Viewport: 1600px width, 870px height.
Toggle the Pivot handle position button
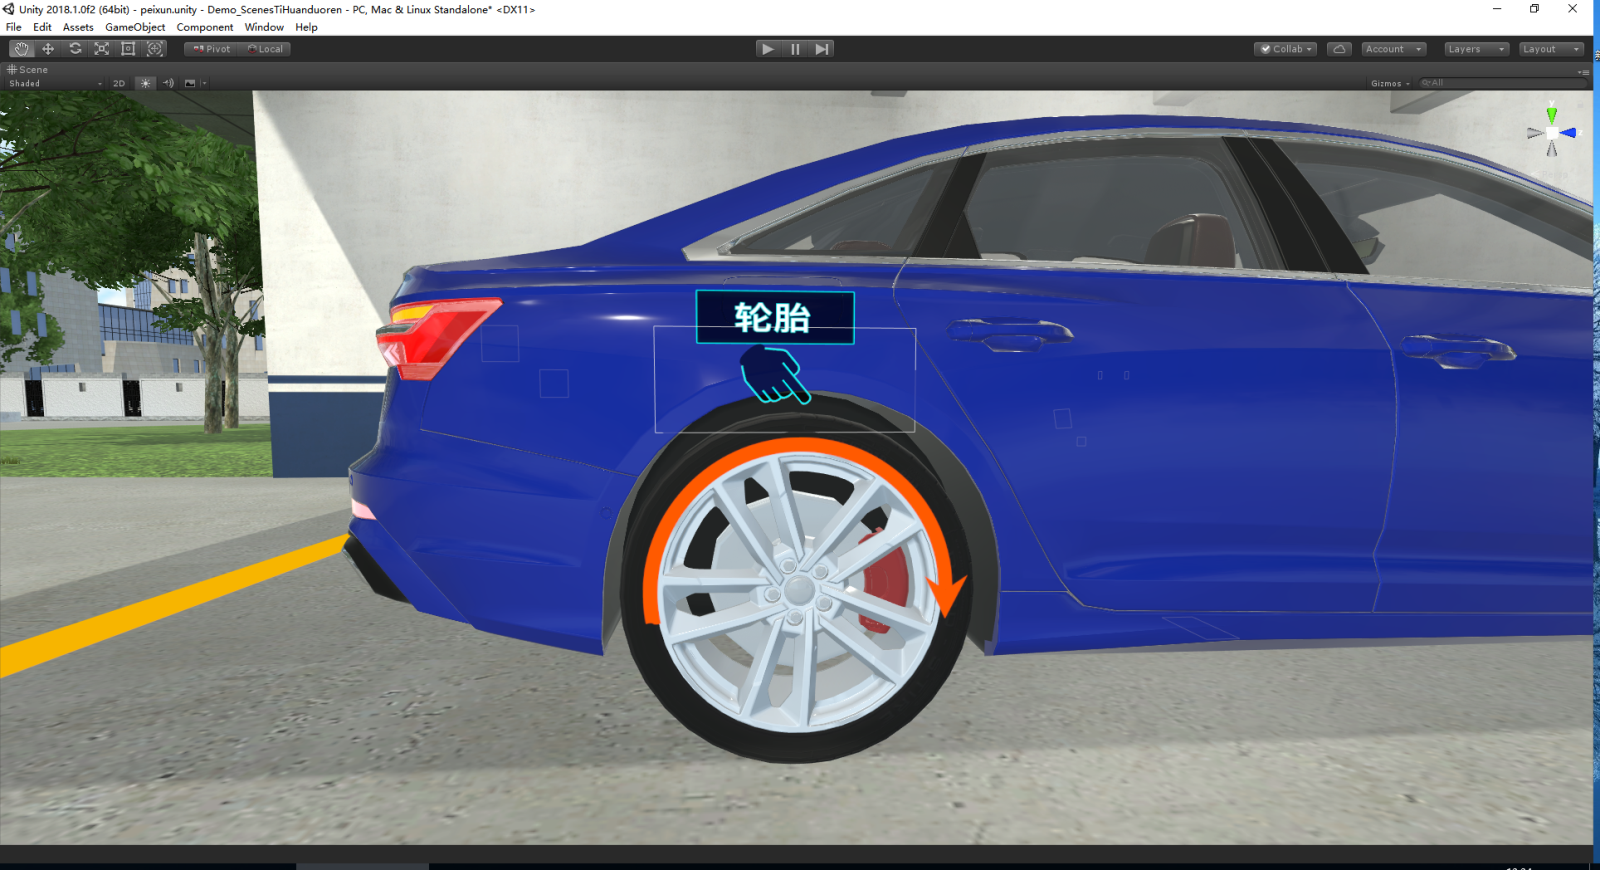point(211,49)
